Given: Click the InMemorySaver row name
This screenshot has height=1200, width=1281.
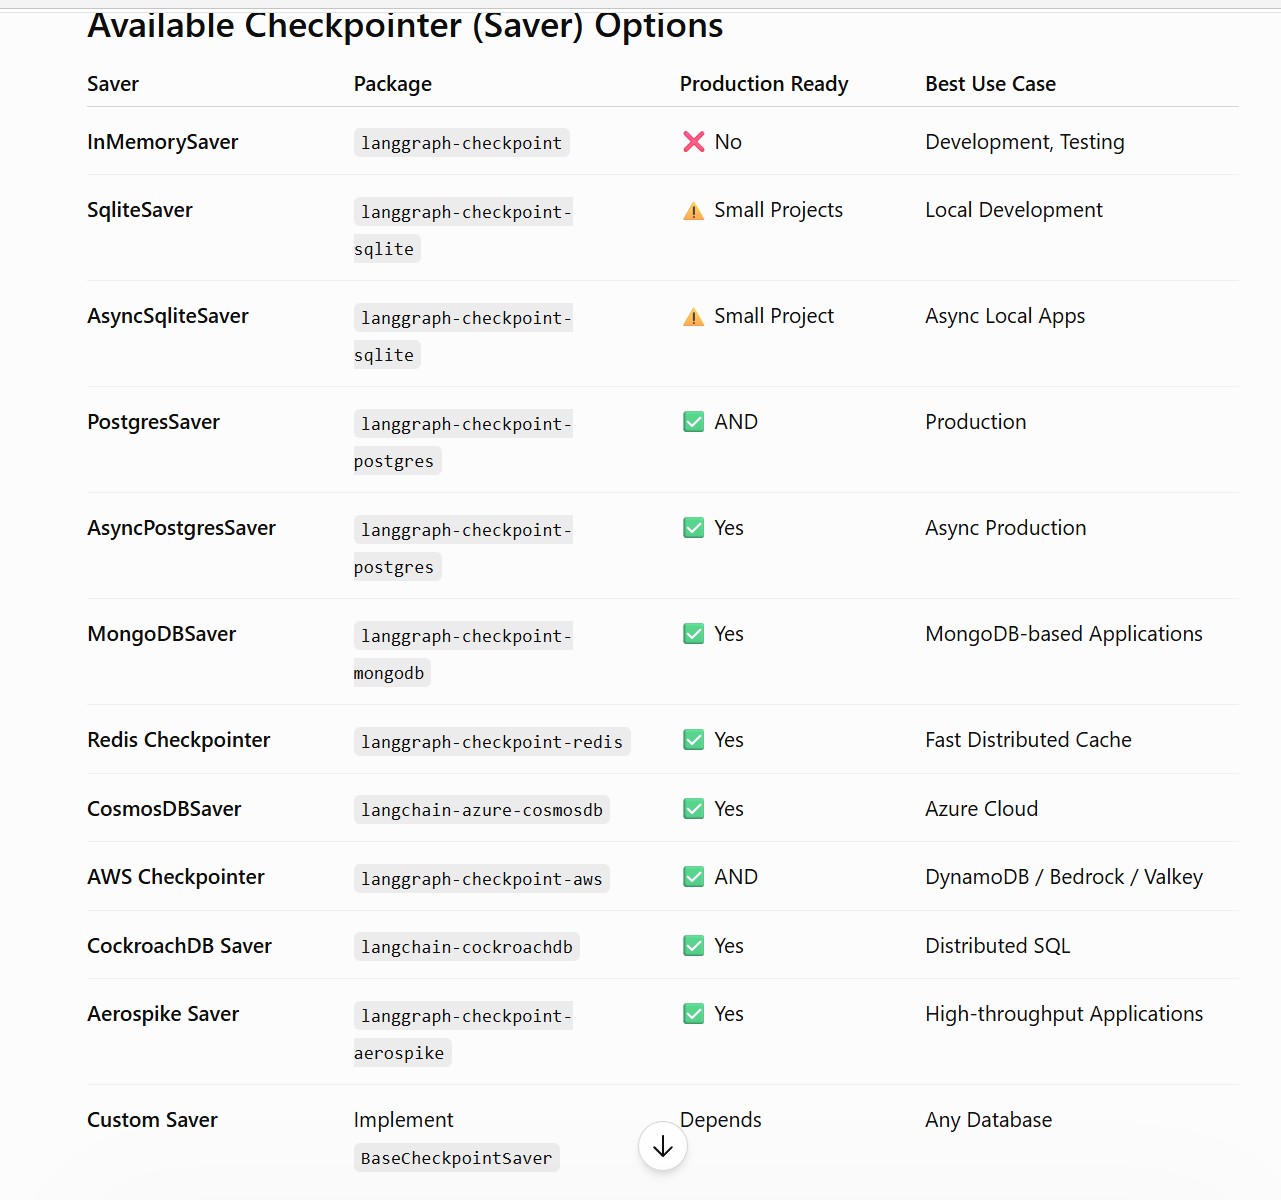Looking at the screenshot, I should pos(162,142).
